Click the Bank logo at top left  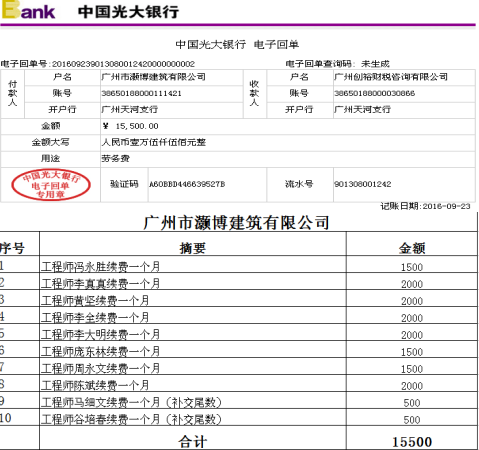28,10
